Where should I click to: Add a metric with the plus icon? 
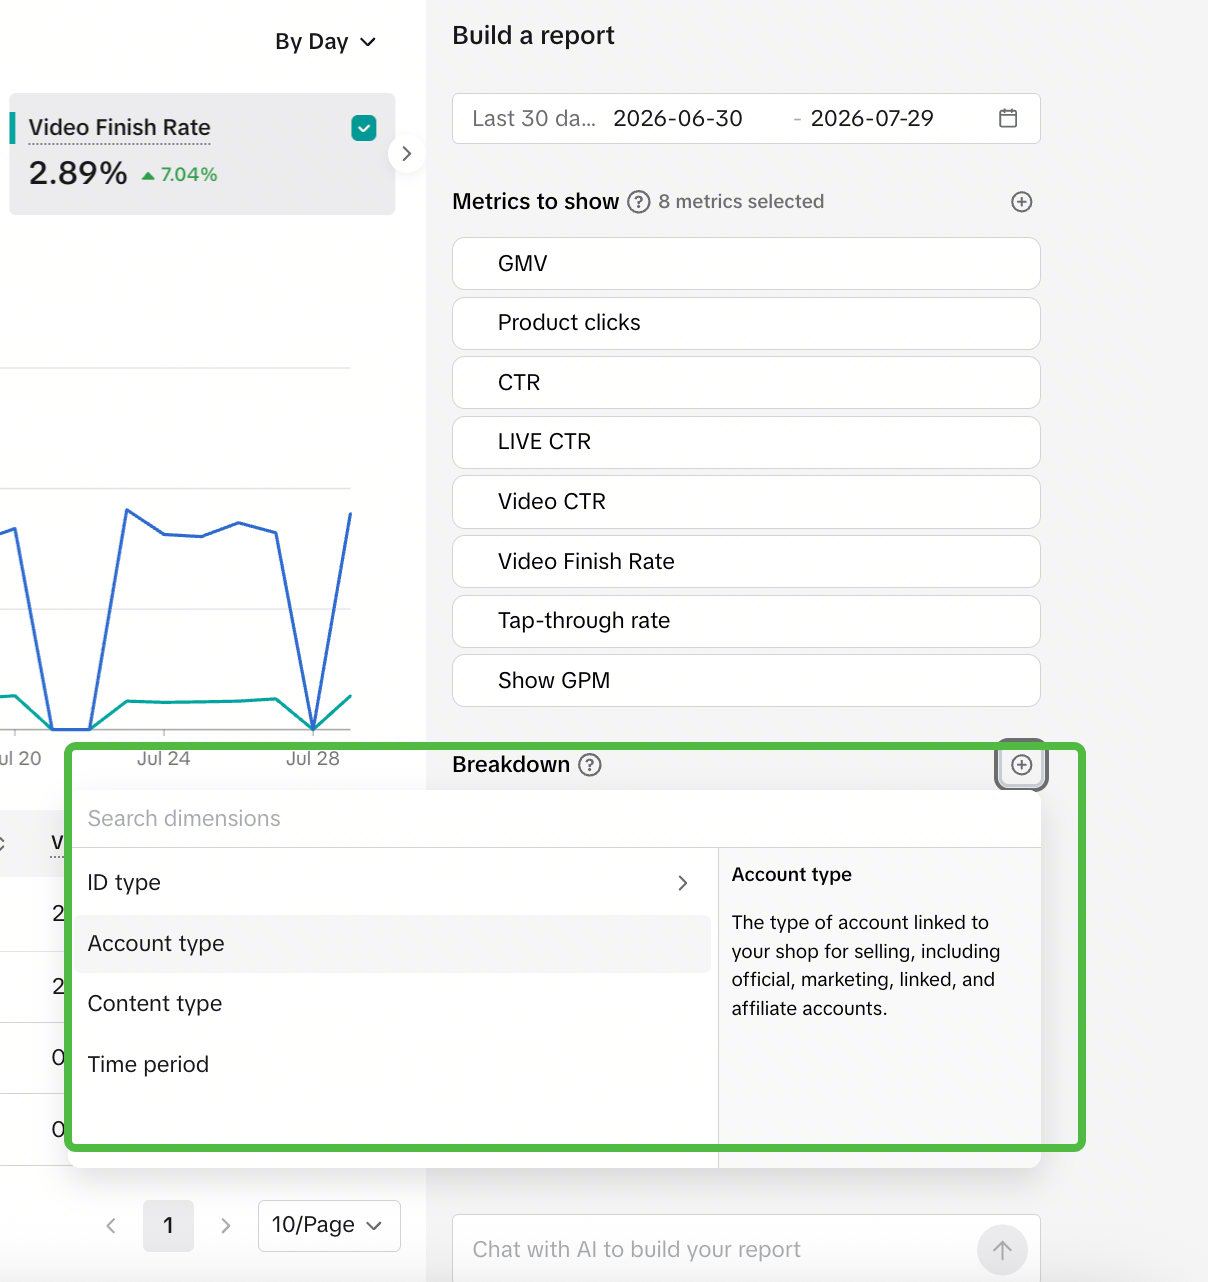click(1021, 202)
